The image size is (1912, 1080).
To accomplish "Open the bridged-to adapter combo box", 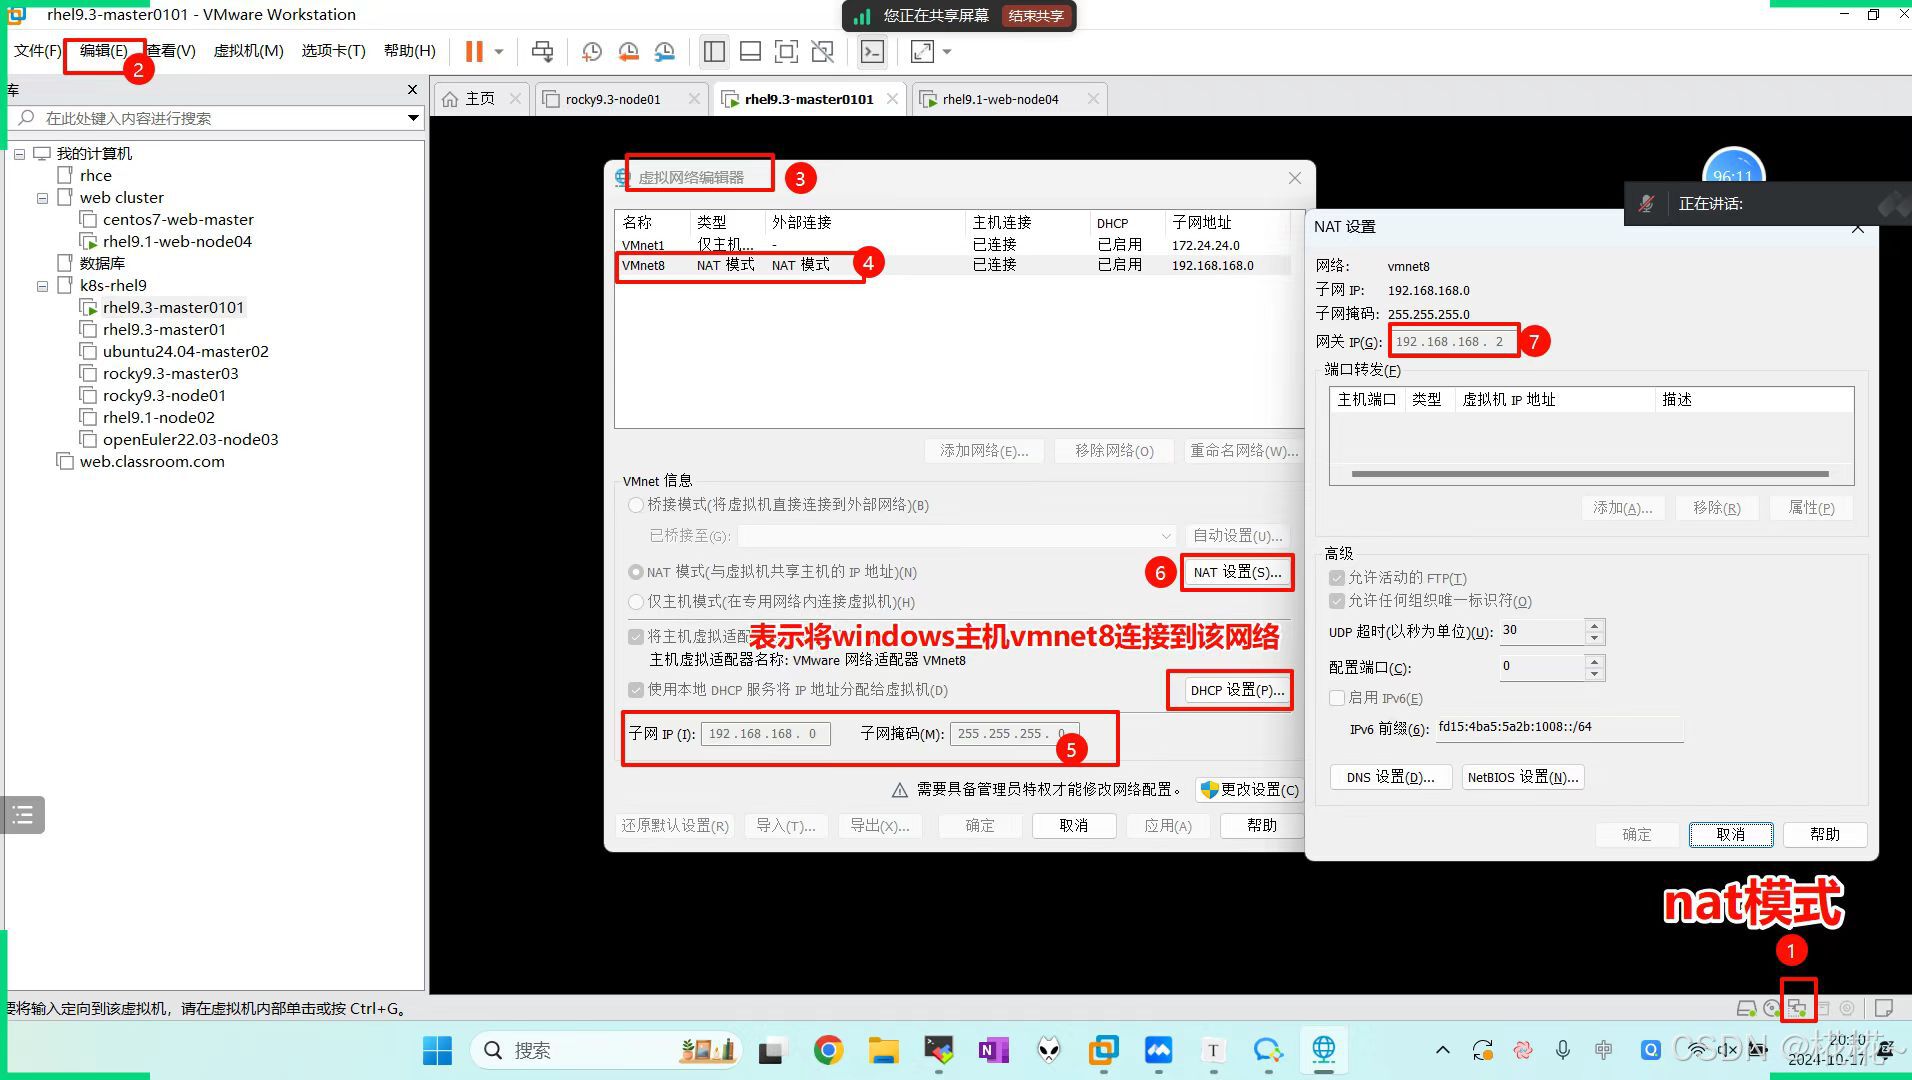I will click(x=956, y=536).
